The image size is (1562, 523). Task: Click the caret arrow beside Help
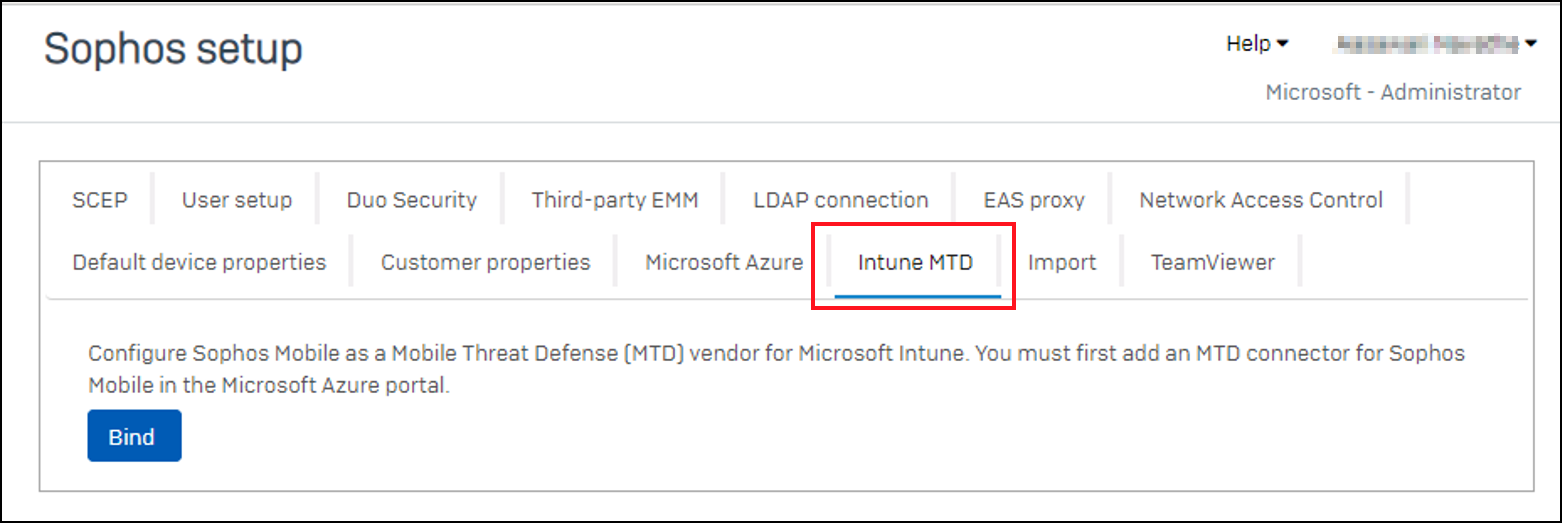pyautogui.click(x=1283, y=44)
